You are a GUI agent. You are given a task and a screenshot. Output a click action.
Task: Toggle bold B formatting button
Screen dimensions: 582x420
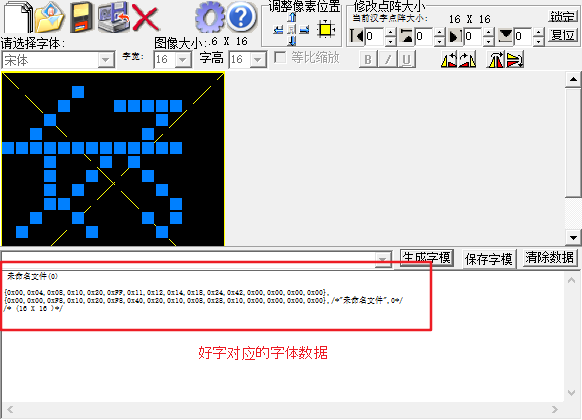tap(368, 59)
